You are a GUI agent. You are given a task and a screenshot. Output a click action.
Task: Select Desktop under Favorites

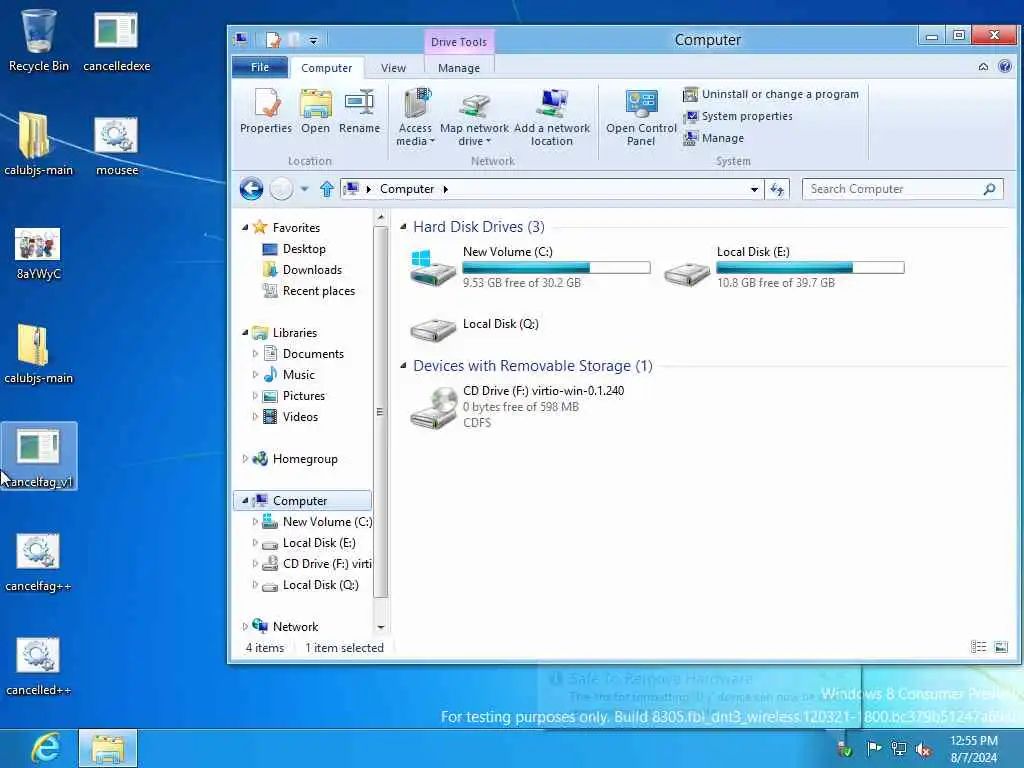(x=304, y=249)
